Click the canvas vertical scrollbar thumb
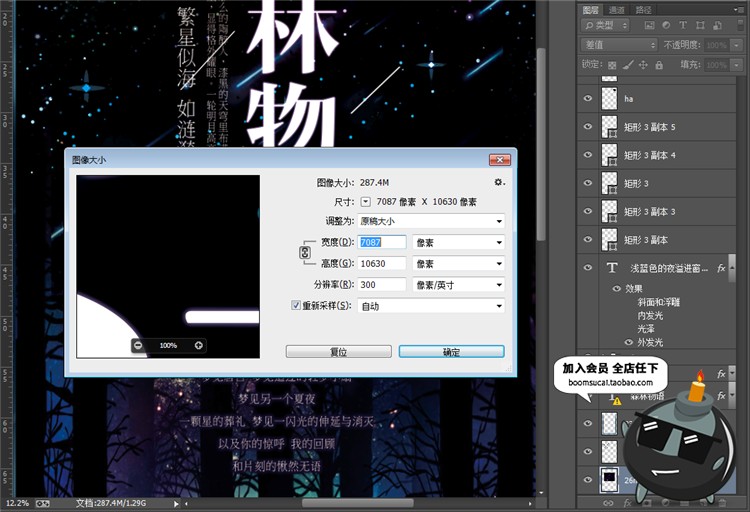750x512 pixels. point(541,144)
